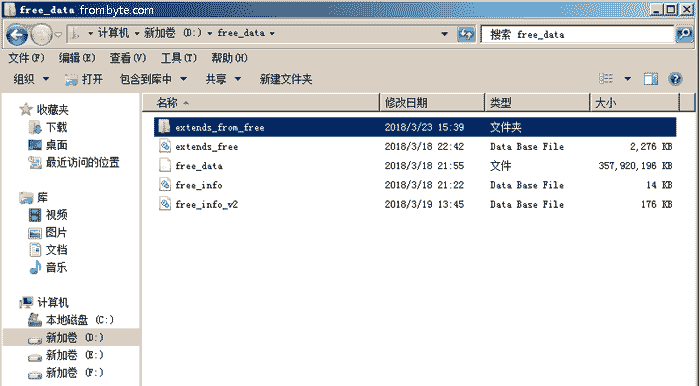Refresh the free_data folder view
Screen dimensions: 700x386
466,34
